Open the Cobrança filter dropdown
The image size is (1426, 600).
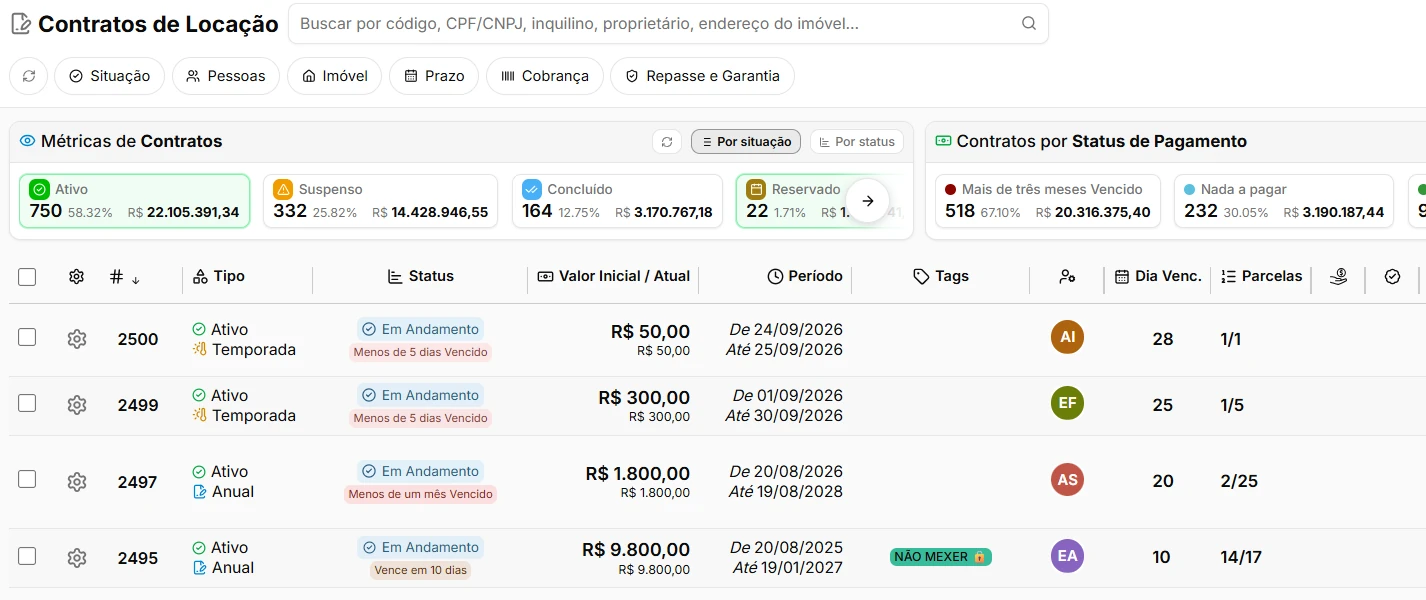[545, 76]
